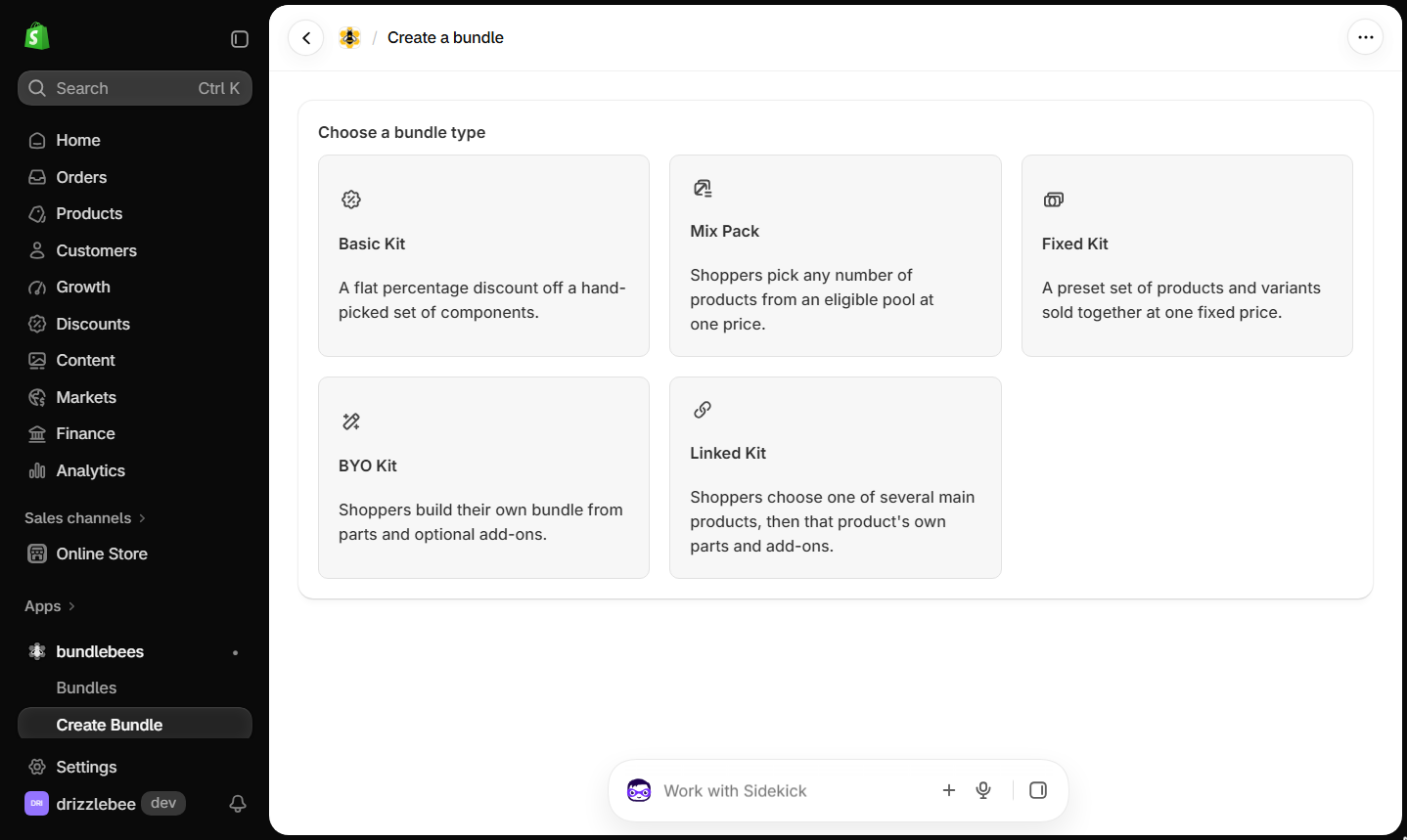This screenshot has width=1407, height=840.
Task: Choose the BYO Kit bundle type
Action: [x=484, y=478]
